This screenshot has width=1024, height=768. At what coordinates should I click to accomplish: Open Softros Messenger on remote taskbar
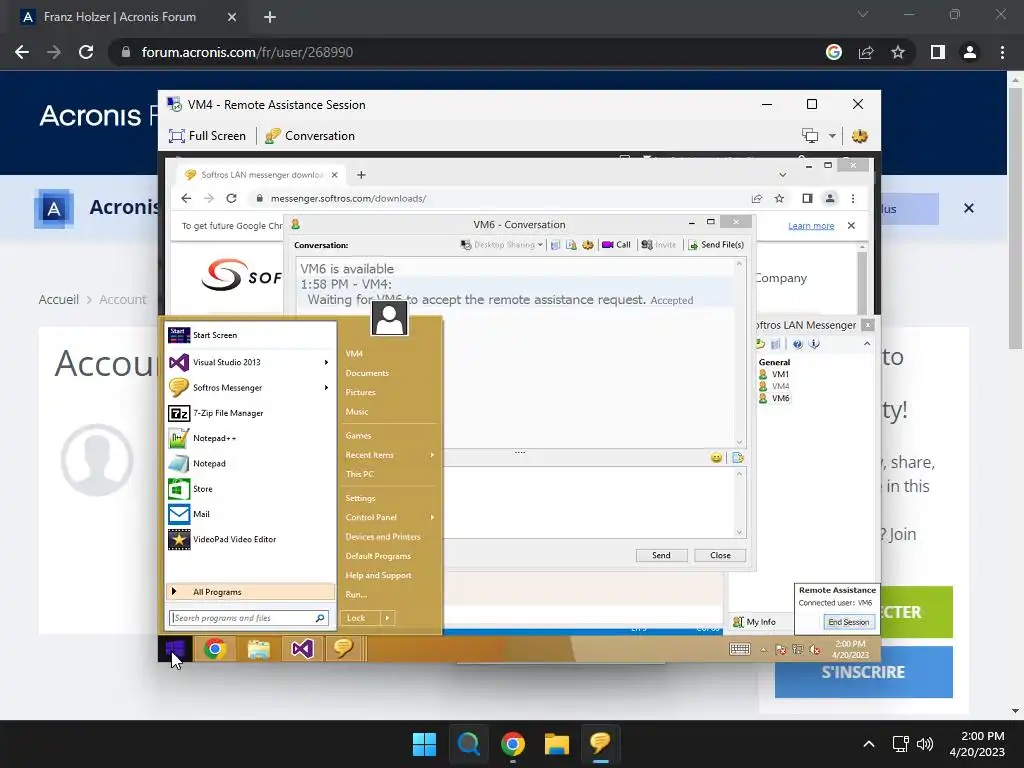344,648
